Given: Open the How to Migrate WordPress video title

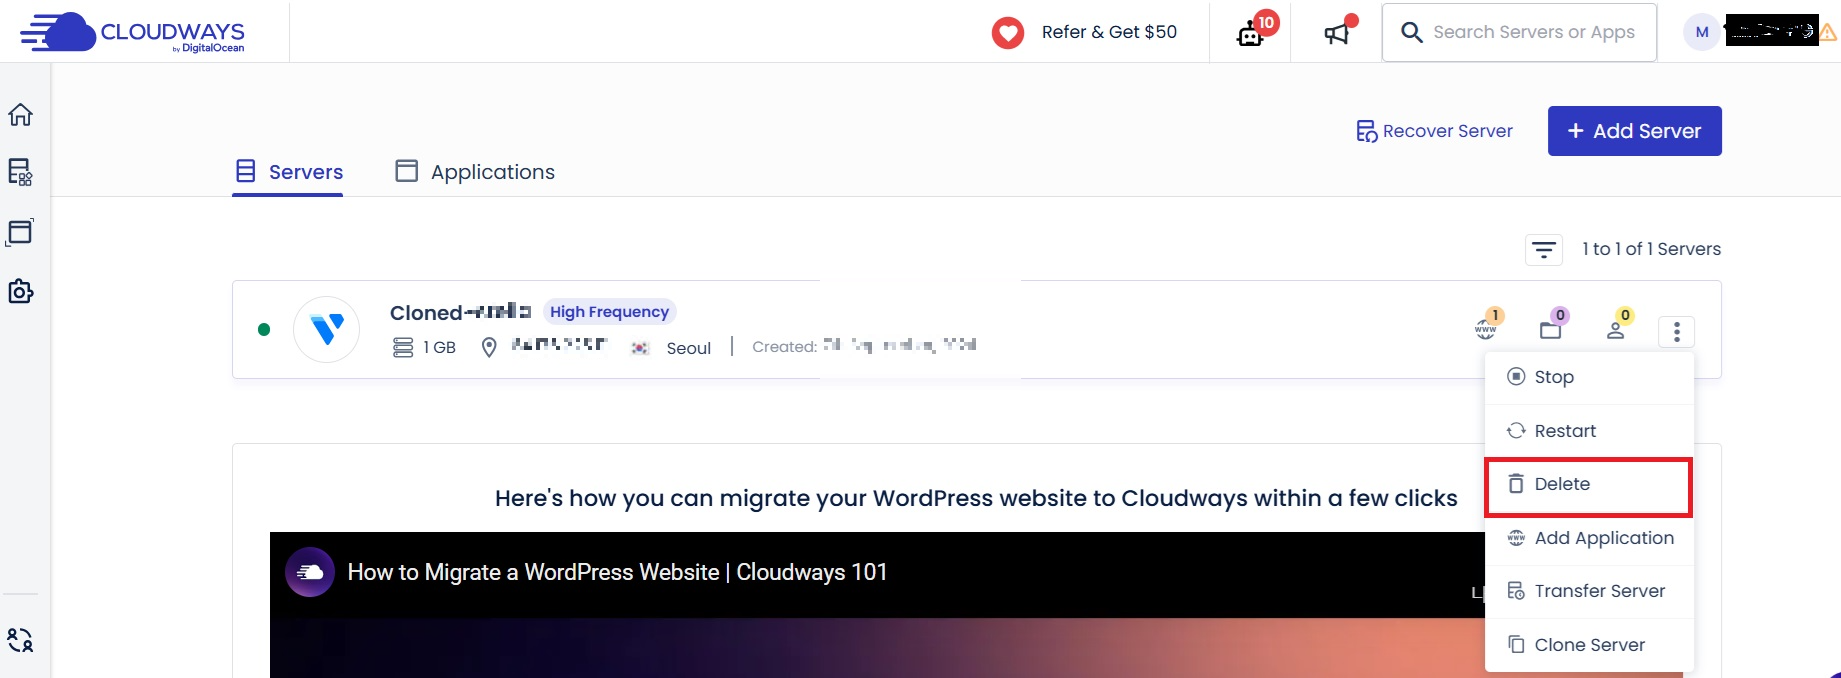Looking at the screenshot, I should coord(617,573).
